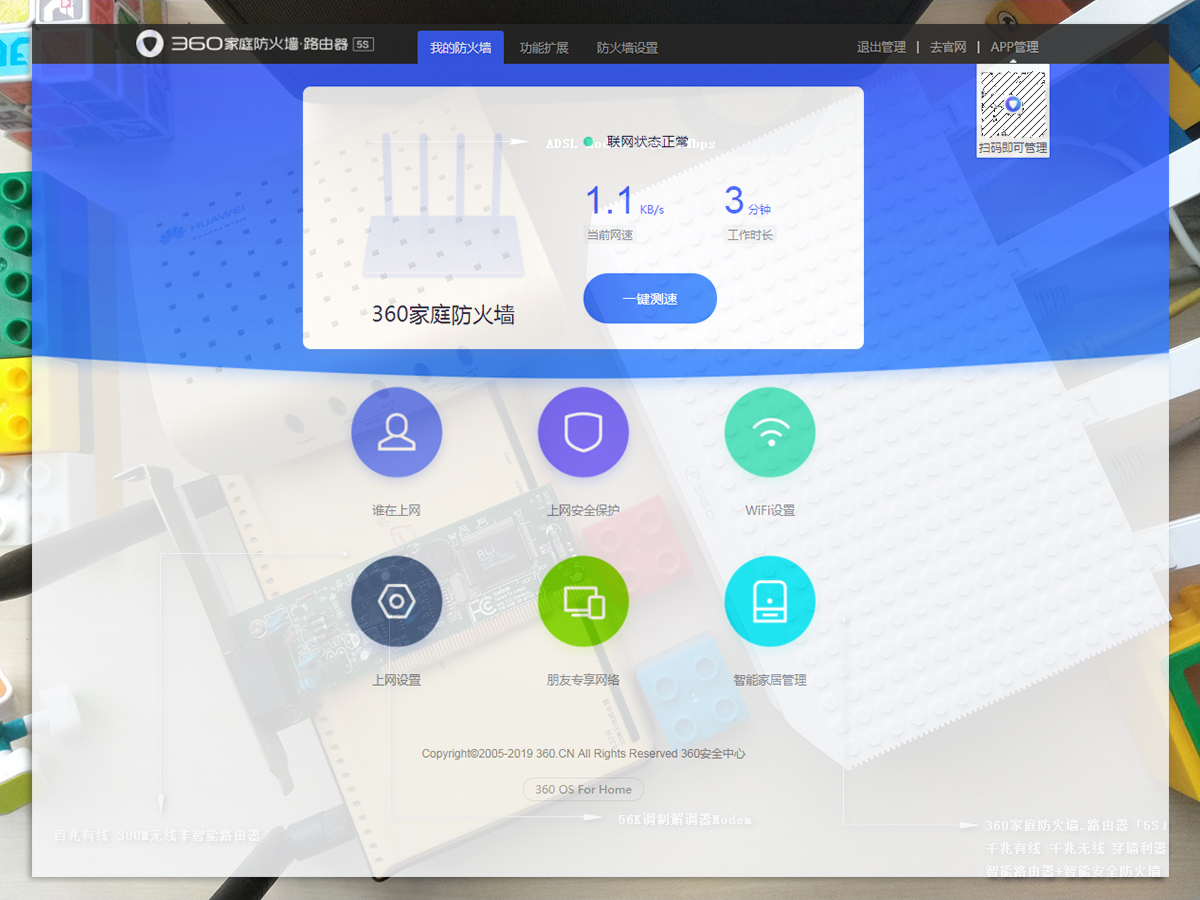The image size is (1200, 900).
Task: Click the 工作时长 label
Action: coord(750,235)
